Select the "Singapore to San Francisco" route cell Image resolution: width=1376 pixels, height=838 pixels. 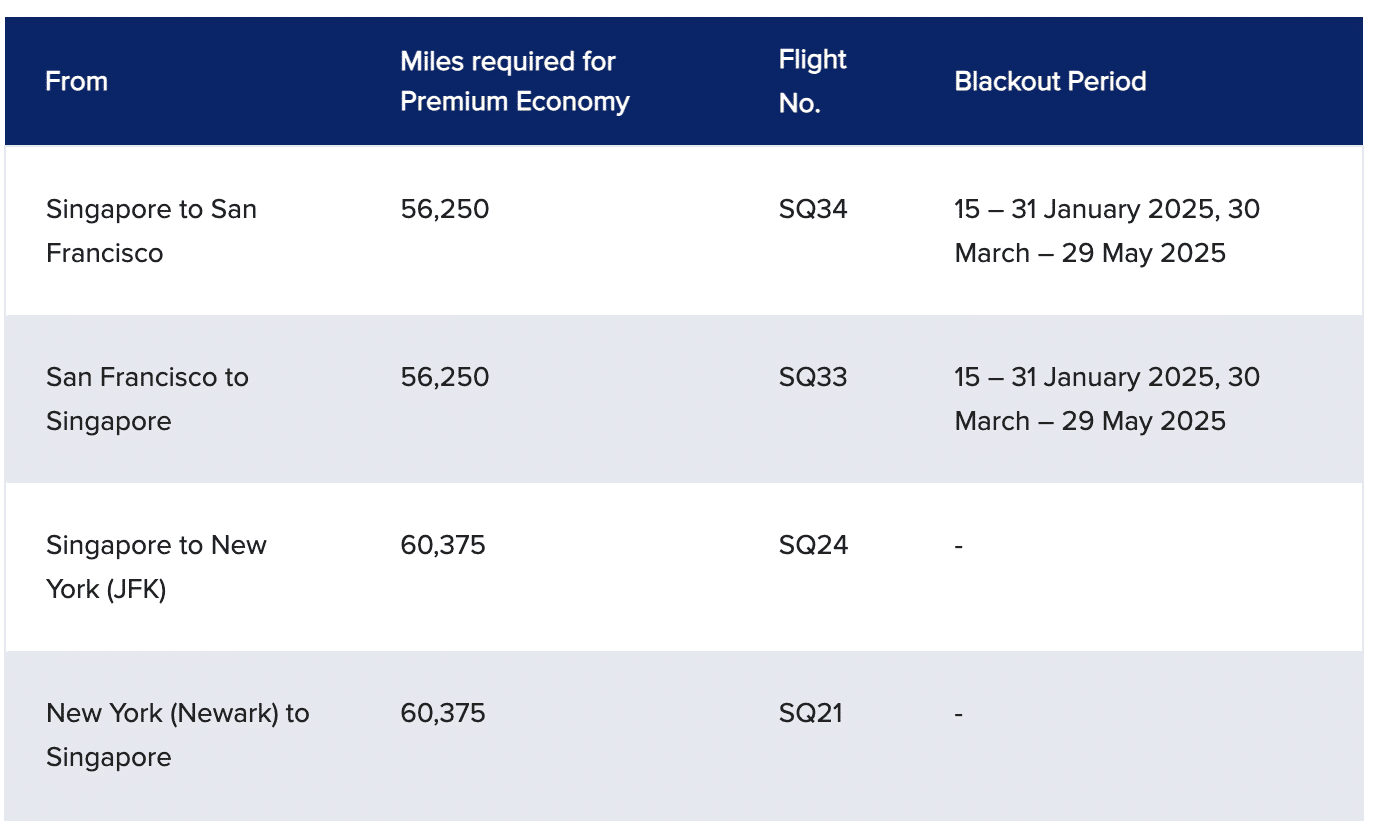point(151,231)
